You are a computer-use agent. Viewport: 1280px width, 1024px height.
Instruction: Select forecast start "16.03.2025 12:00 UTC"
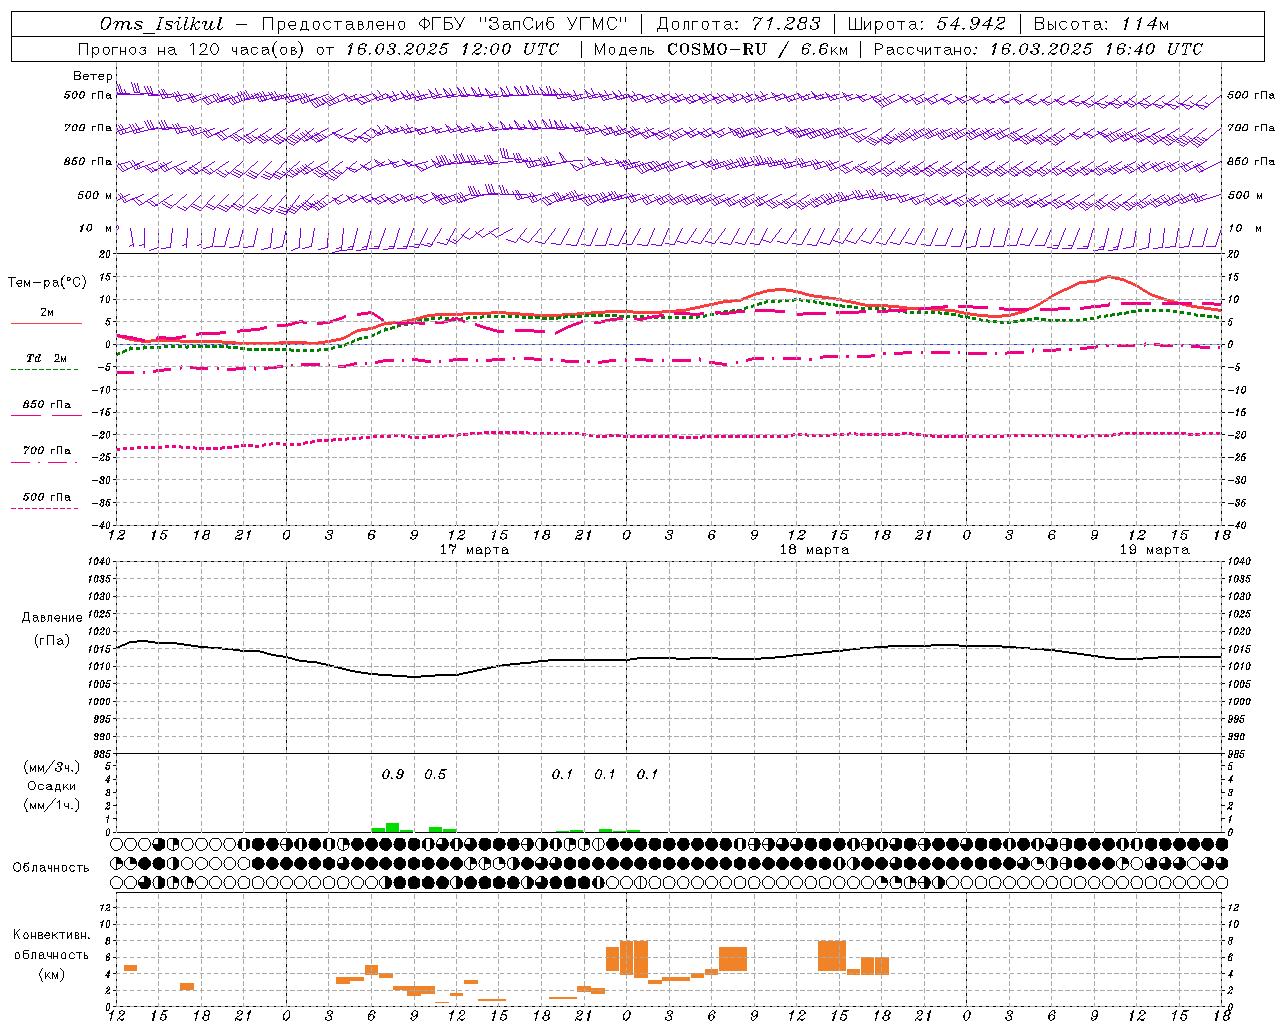tap(452, 49)
